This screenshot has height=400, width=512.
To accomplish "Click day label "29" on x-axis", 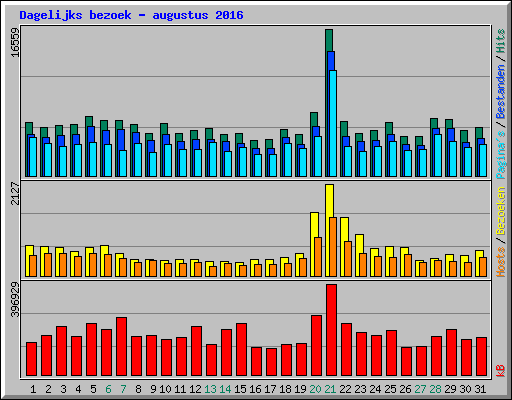I will pyautogui.click(x=450, y=389).
